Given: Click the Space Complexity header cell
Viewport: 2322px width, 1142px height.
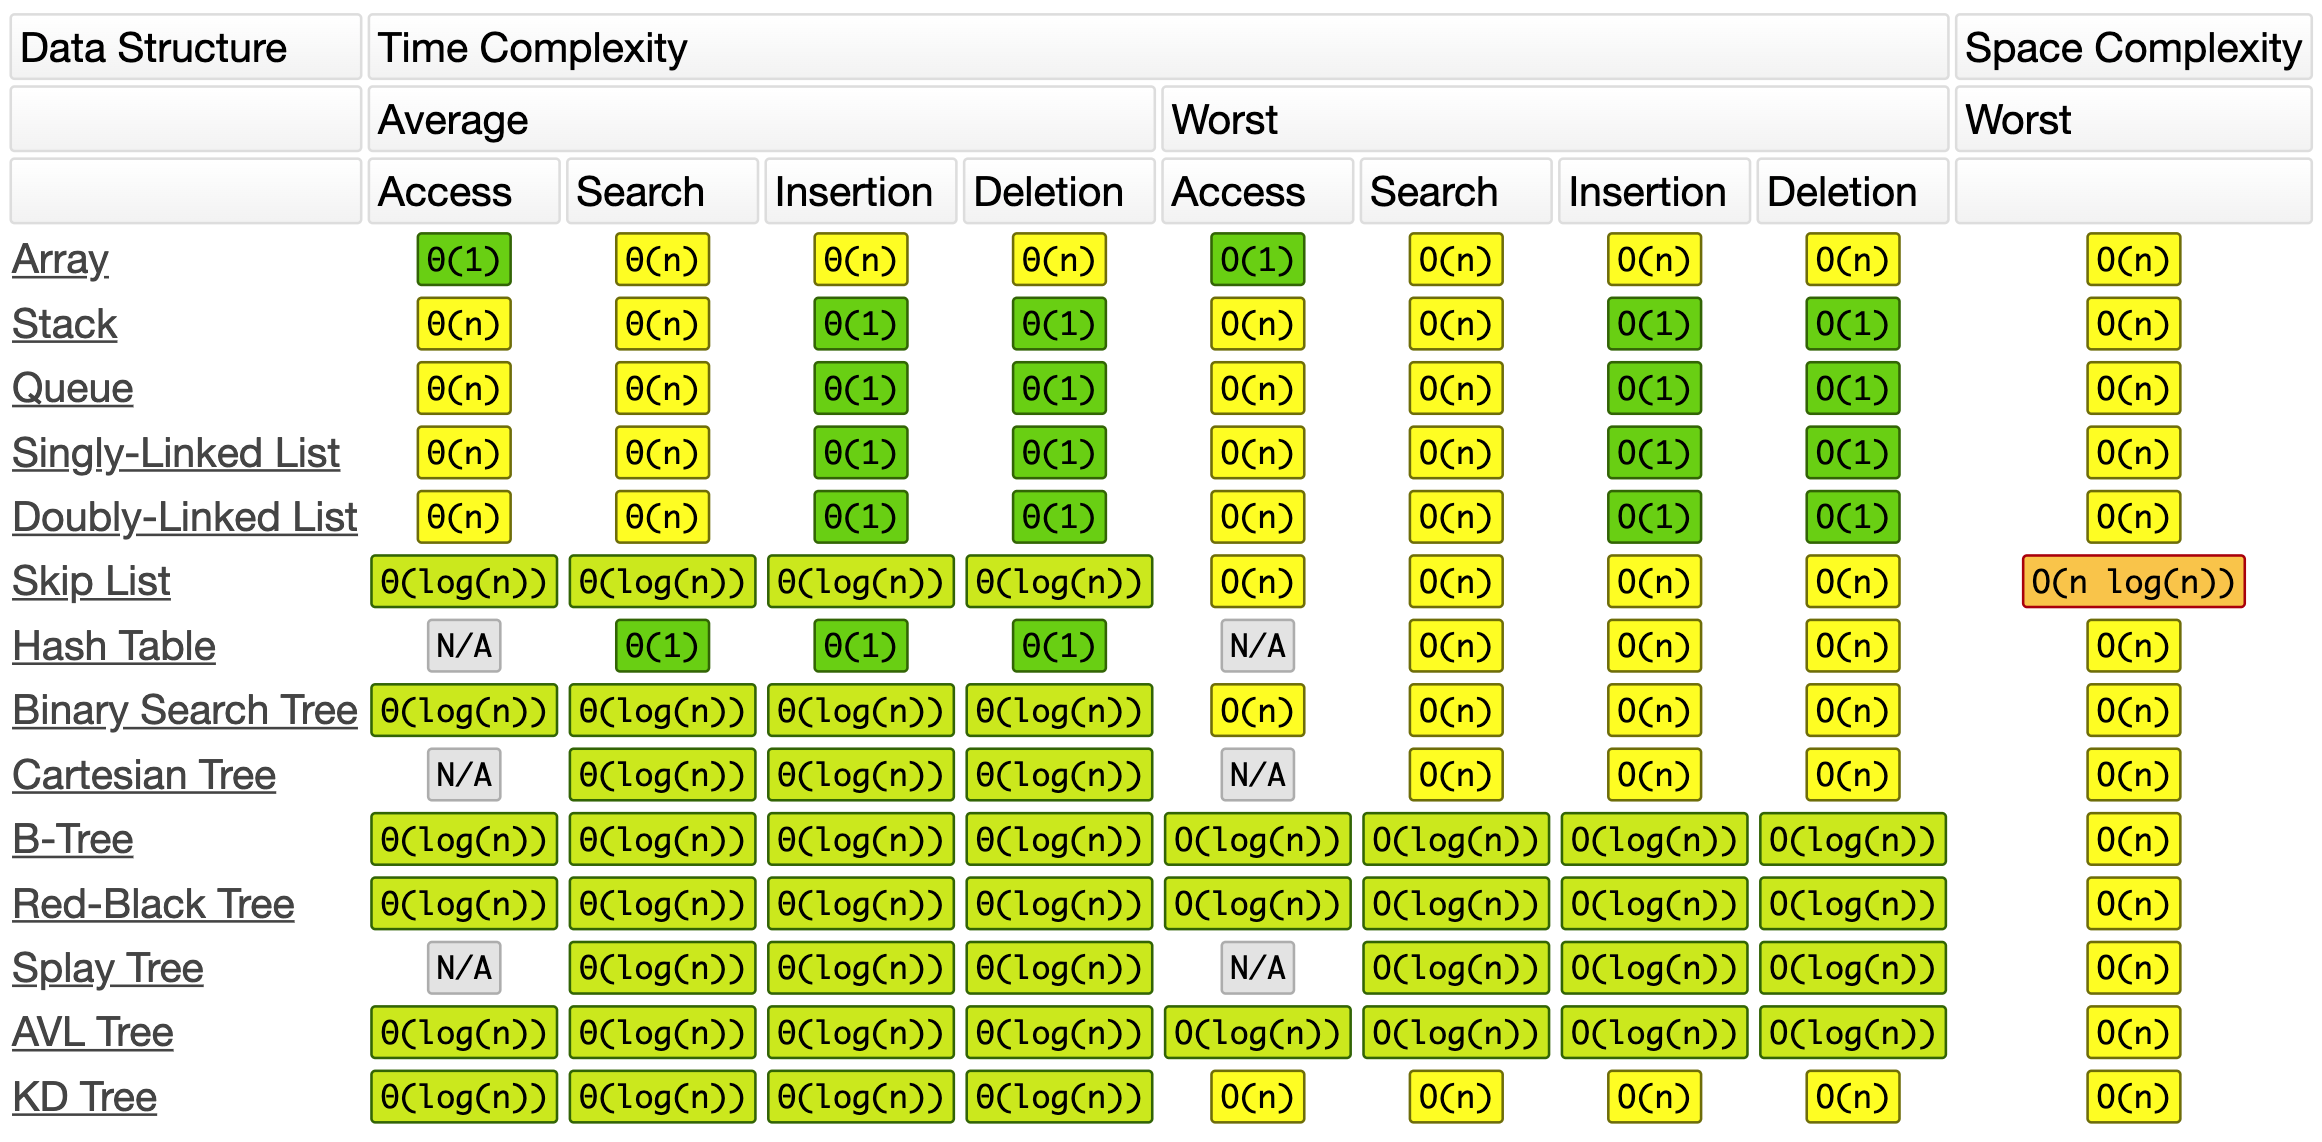Looking at the screenshot, I should (x=2133, y=47).
